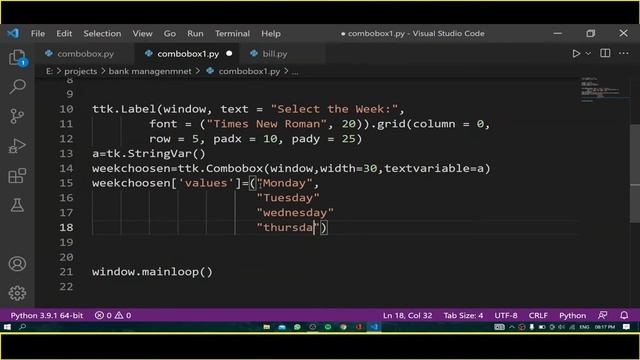Change the CRLF line ending
Screen dimensions: 640x360
[538, 315]
